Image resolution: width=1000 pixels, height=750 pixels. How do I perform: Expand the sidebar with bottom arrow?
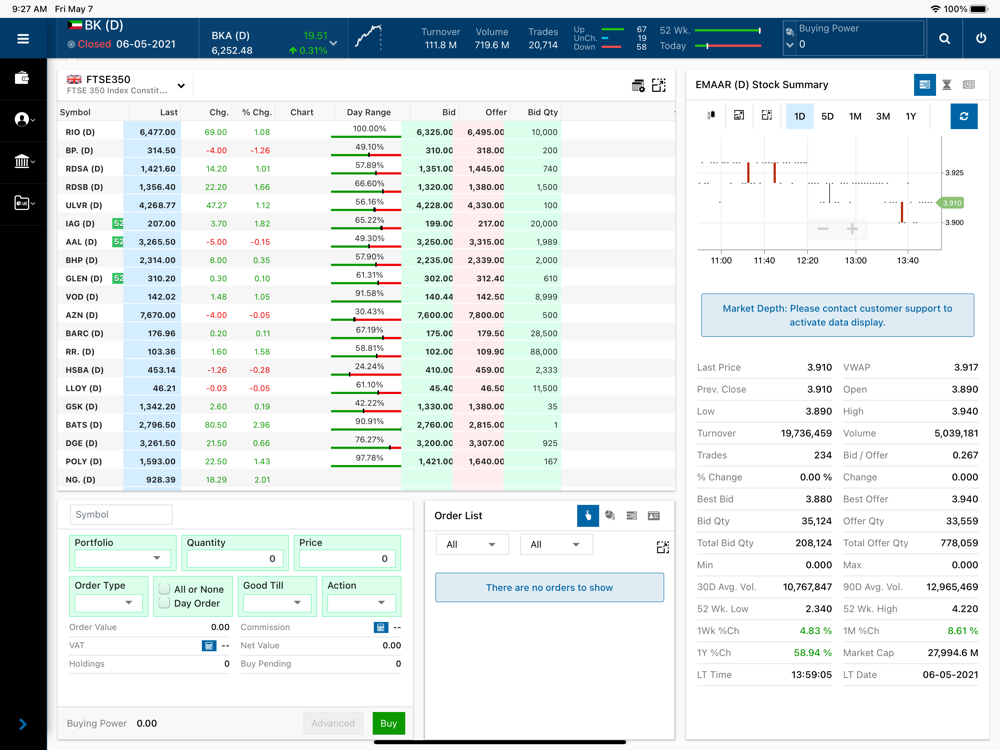click(23, 724)
